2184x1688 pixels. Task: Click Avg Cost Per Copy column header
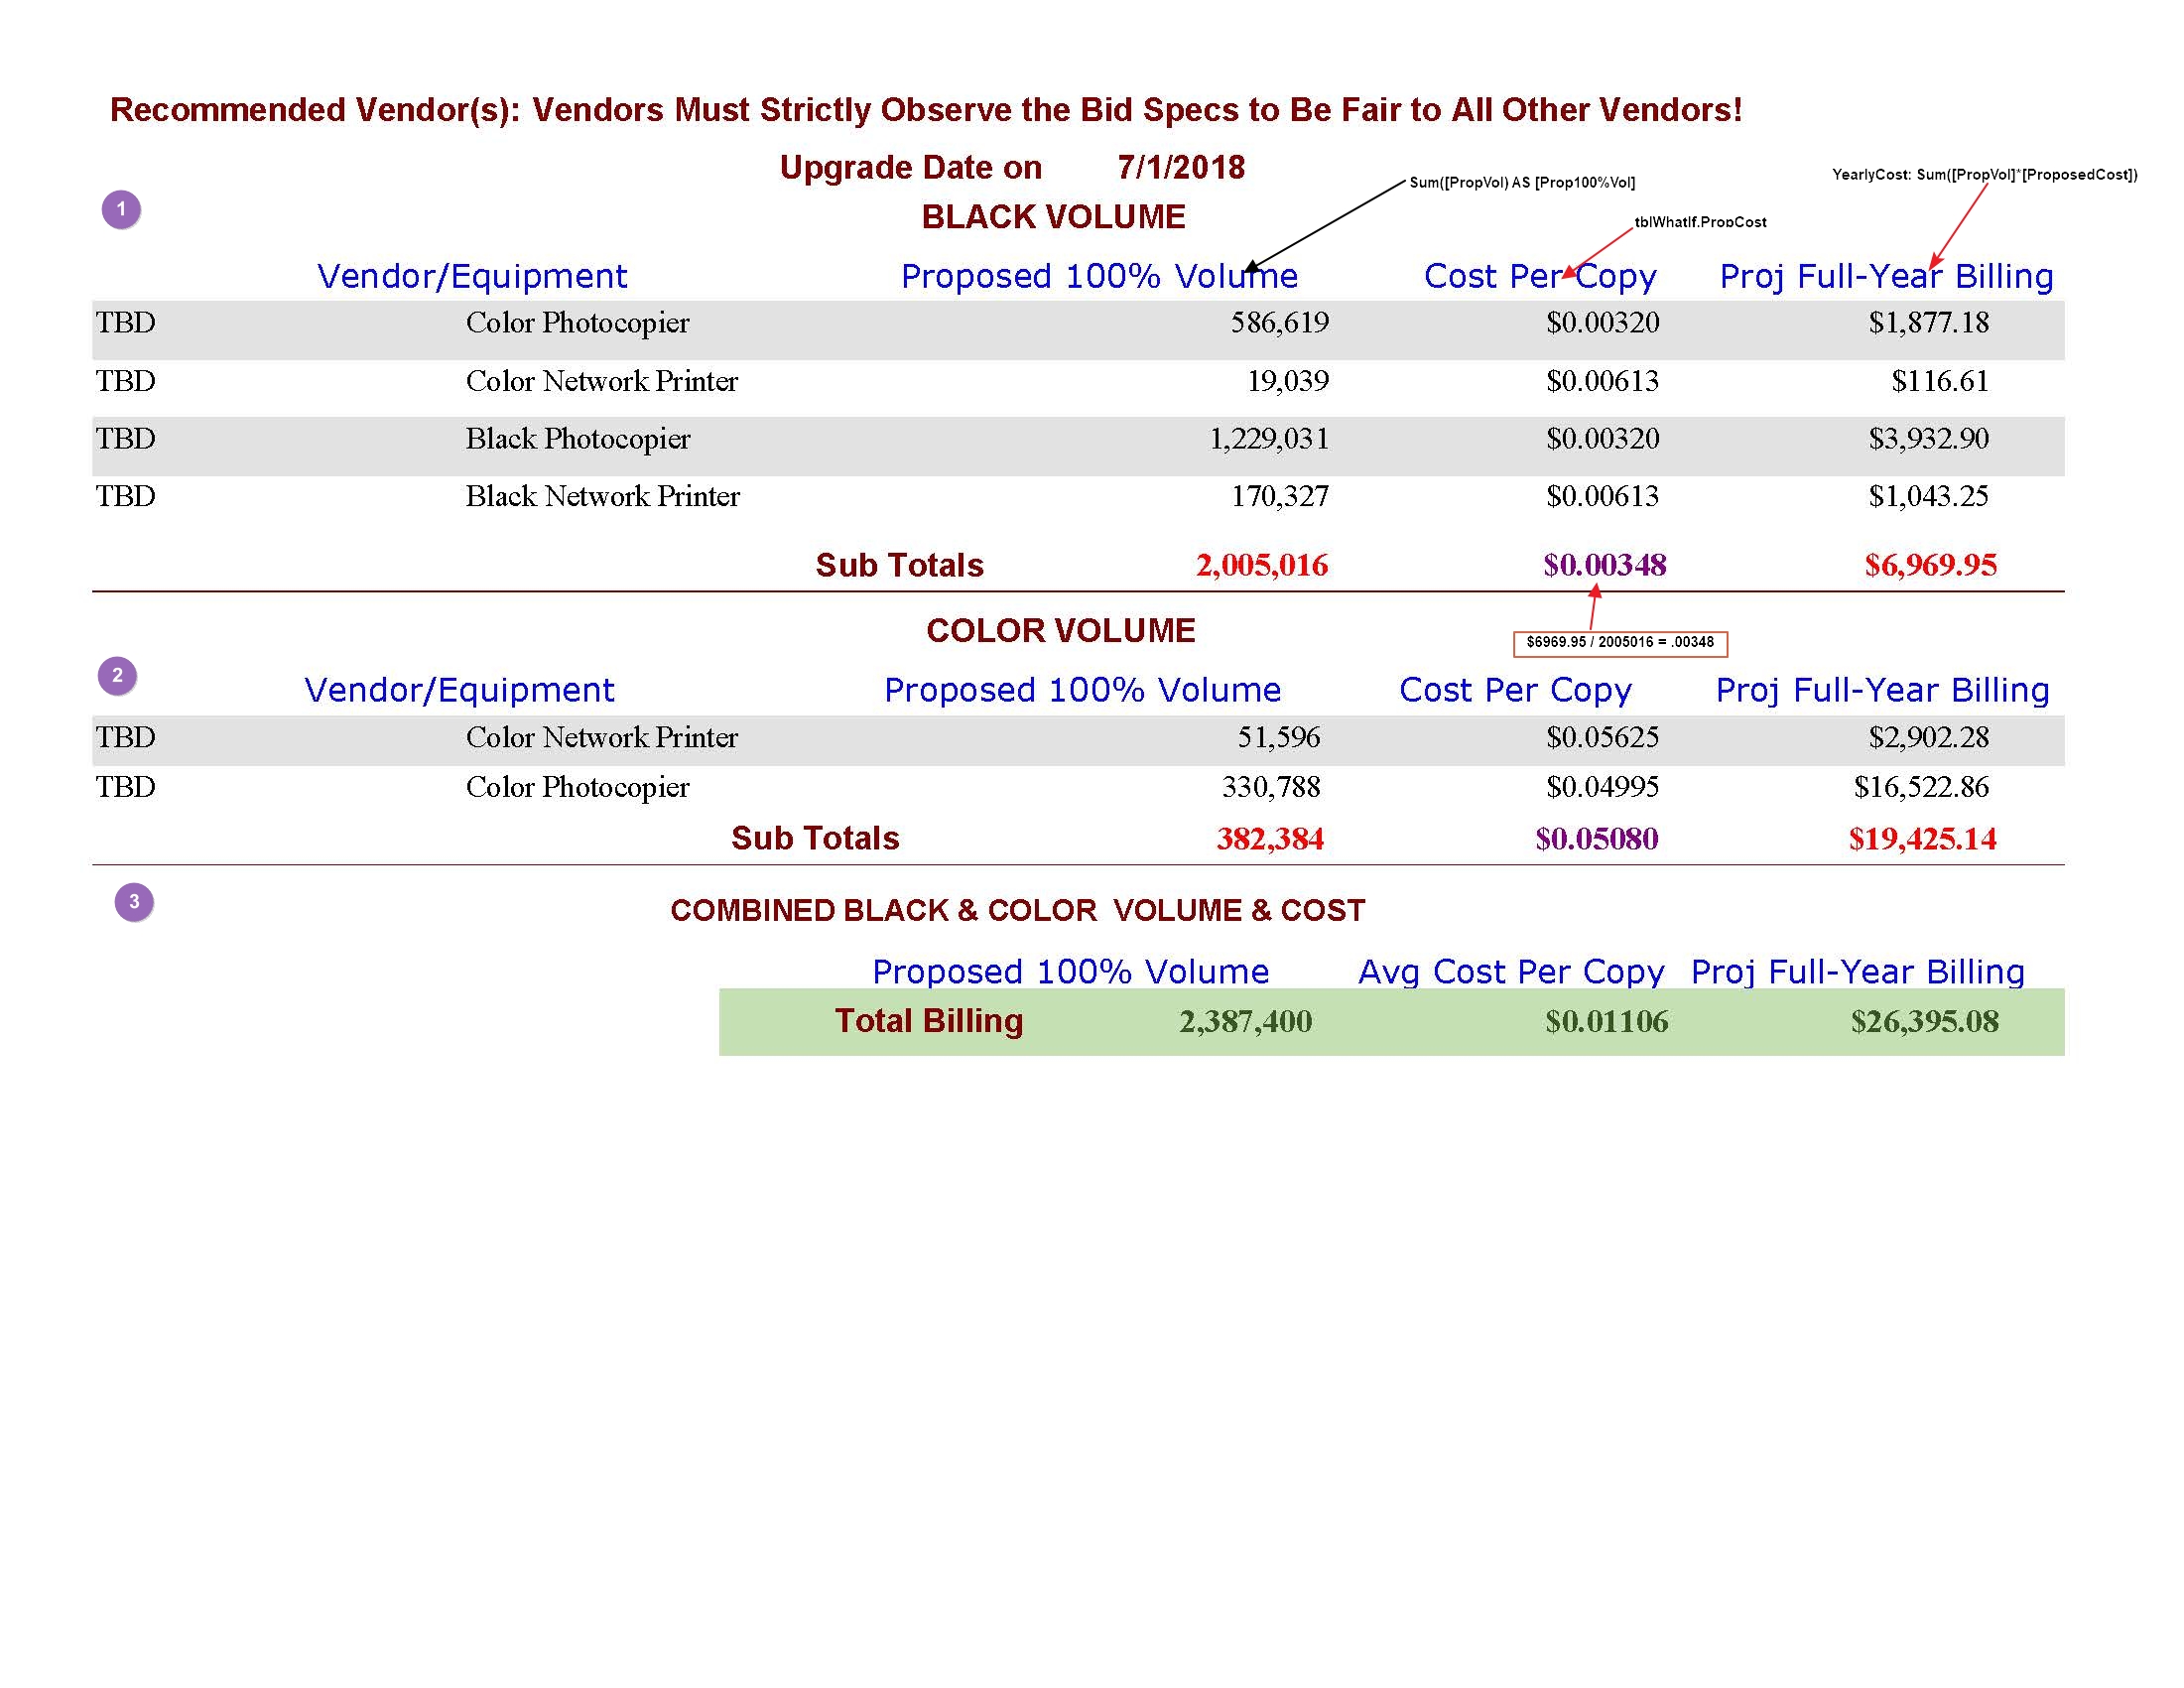point(1510,971)
